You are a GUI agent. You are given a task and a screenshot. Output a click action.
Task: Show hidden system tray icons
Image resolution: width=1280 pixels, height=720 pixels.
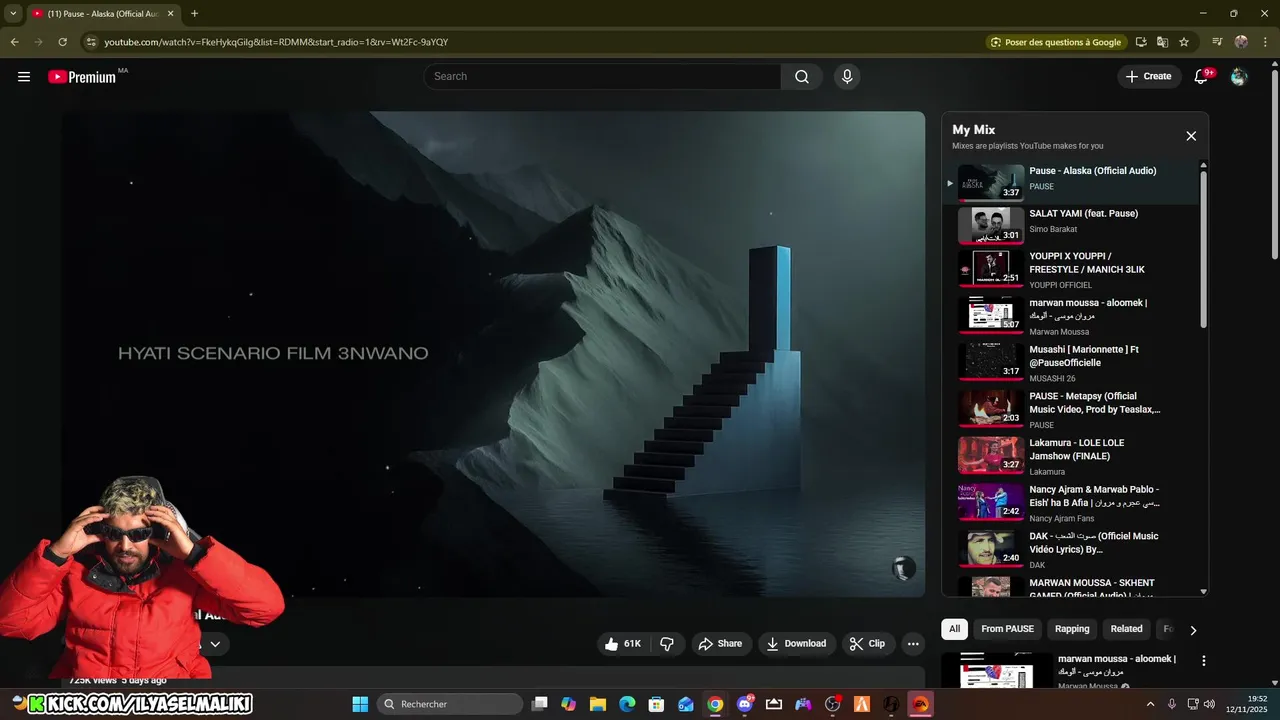1150,704
